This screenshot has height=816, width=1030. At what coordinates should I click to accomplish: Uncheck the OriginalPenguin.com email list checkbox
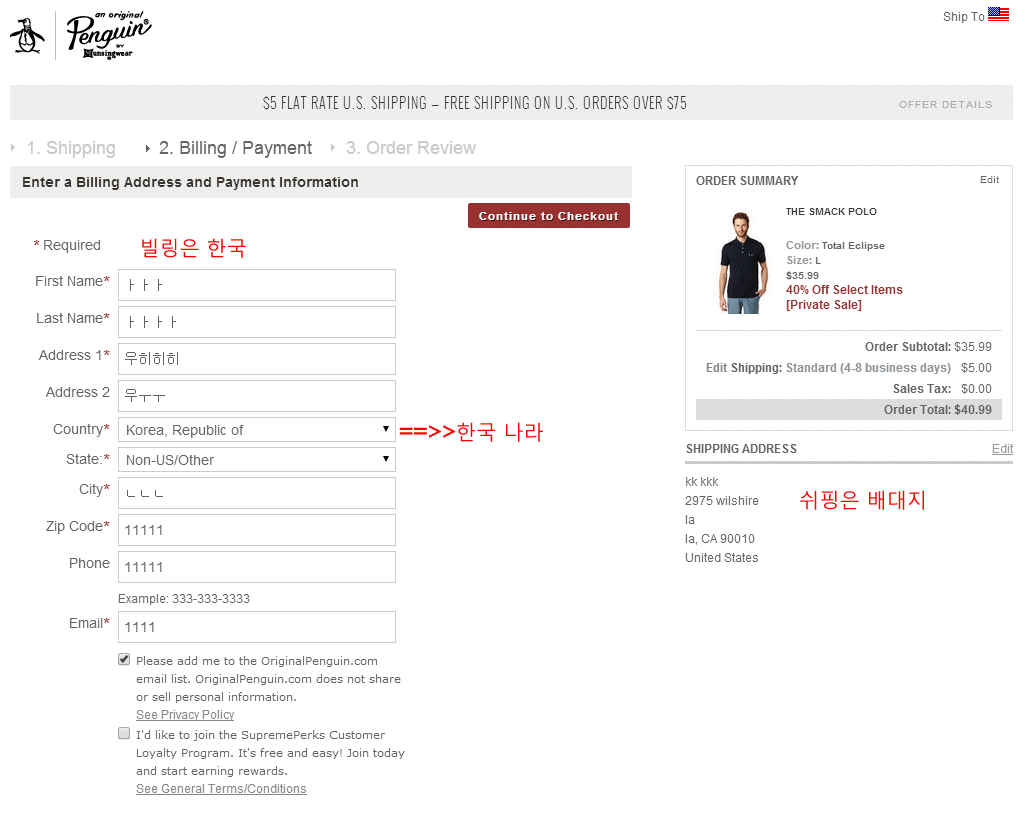(x=124, y=659)
